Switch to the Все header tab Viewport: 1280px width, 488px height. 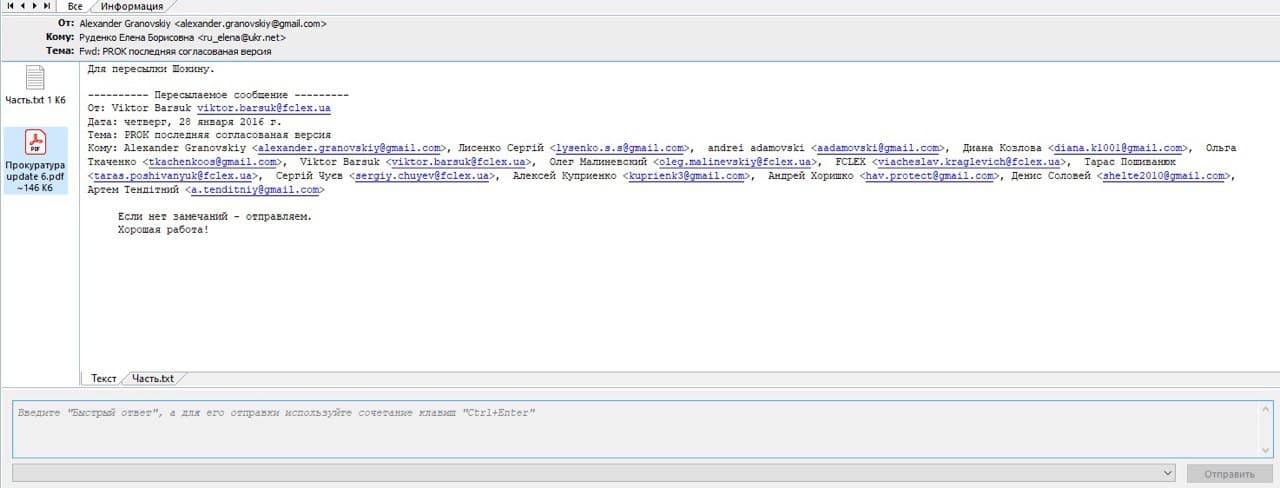pyautogui.click(x=75, y=6)
